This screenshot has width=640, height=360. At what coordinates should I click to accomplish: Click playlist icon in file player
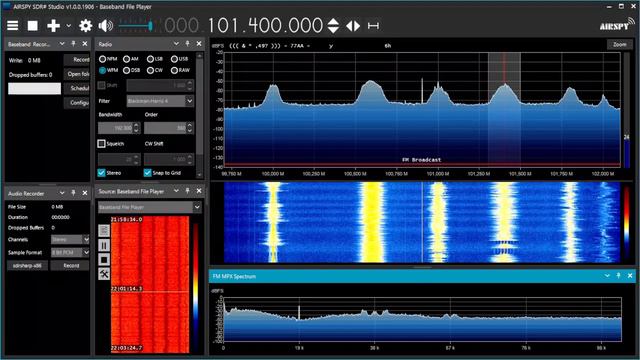(104, 231)
